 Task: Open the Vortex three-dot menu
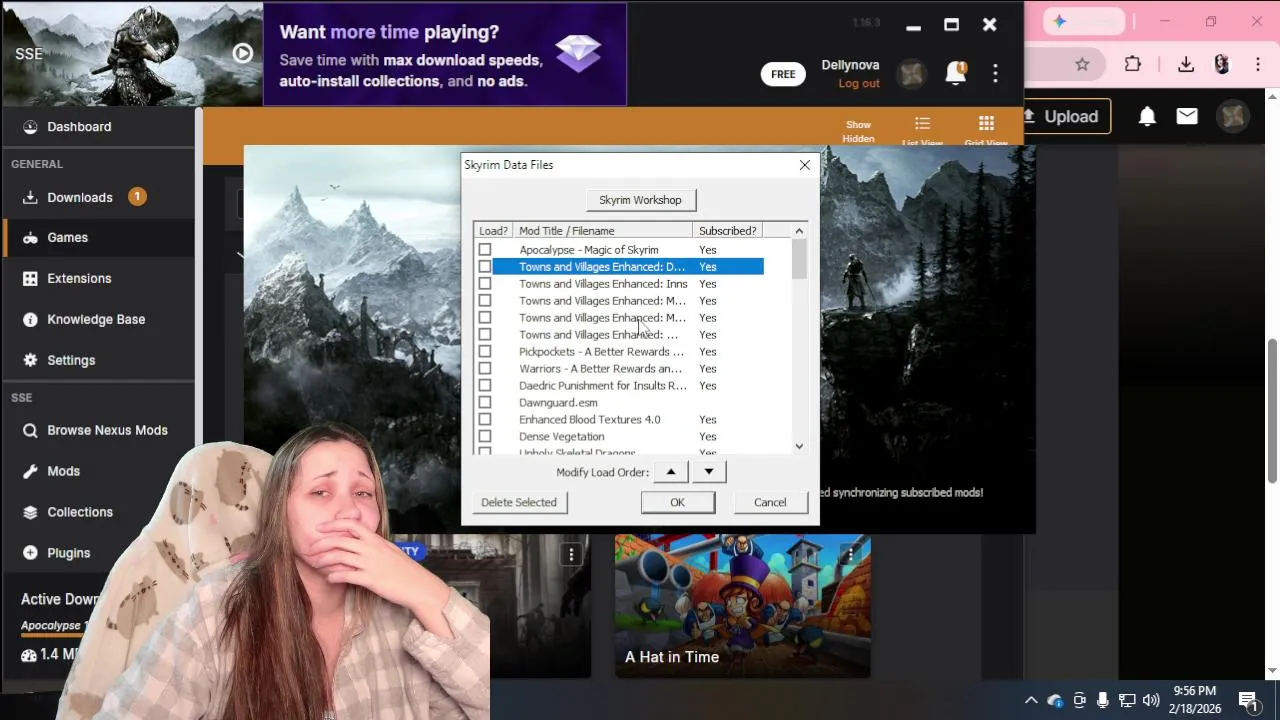(x=995, y=73)
